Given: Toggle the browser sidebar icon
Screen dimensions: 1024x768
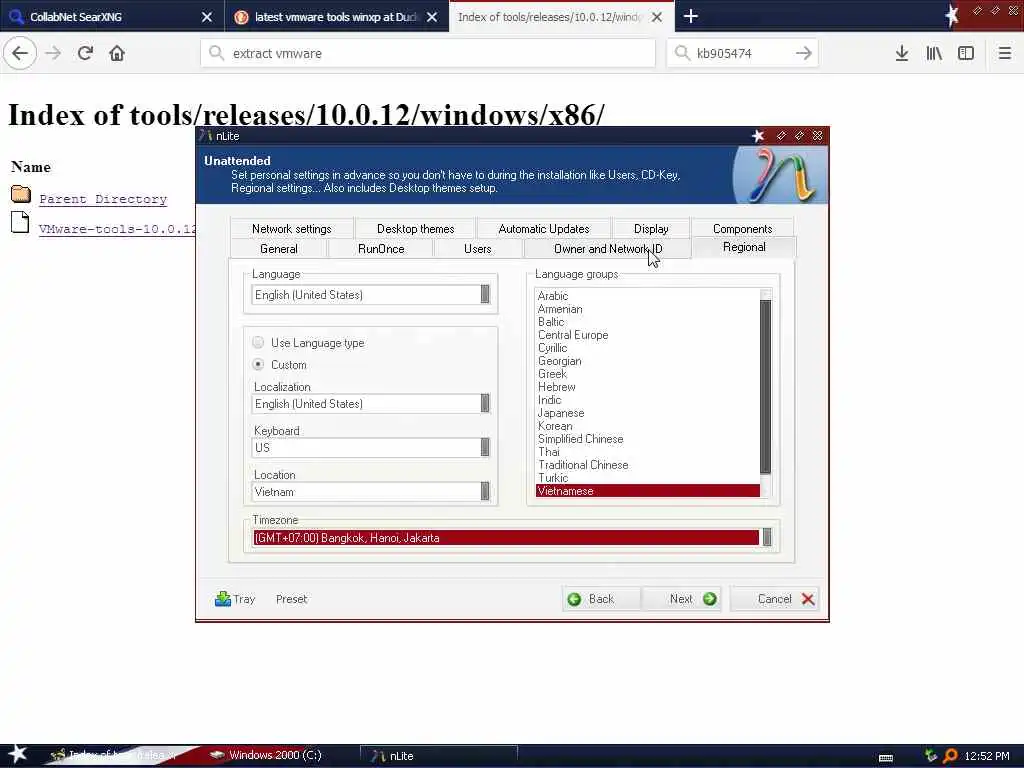Looking at the screenshot, I should 966,54.
